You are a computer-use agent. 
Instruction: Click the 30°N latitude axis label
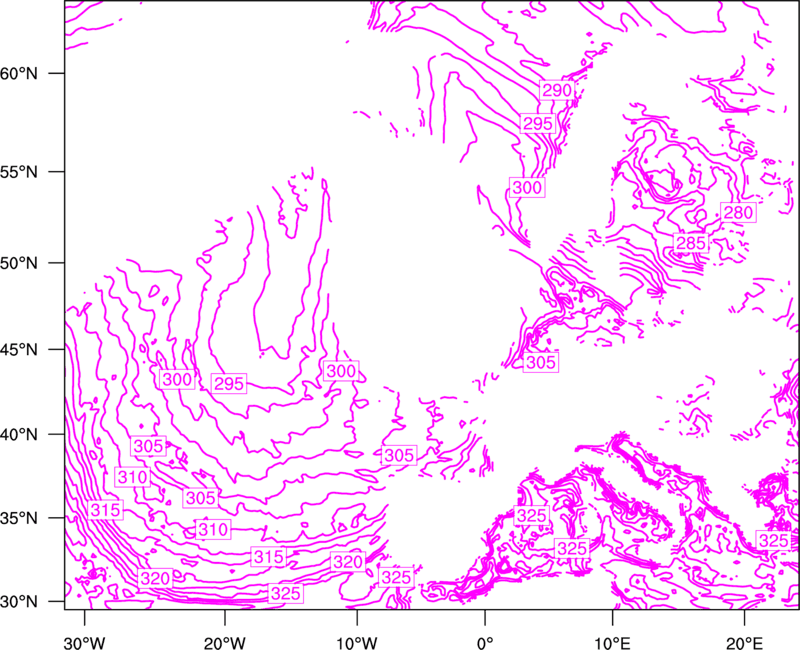click(x=19, y=602)
